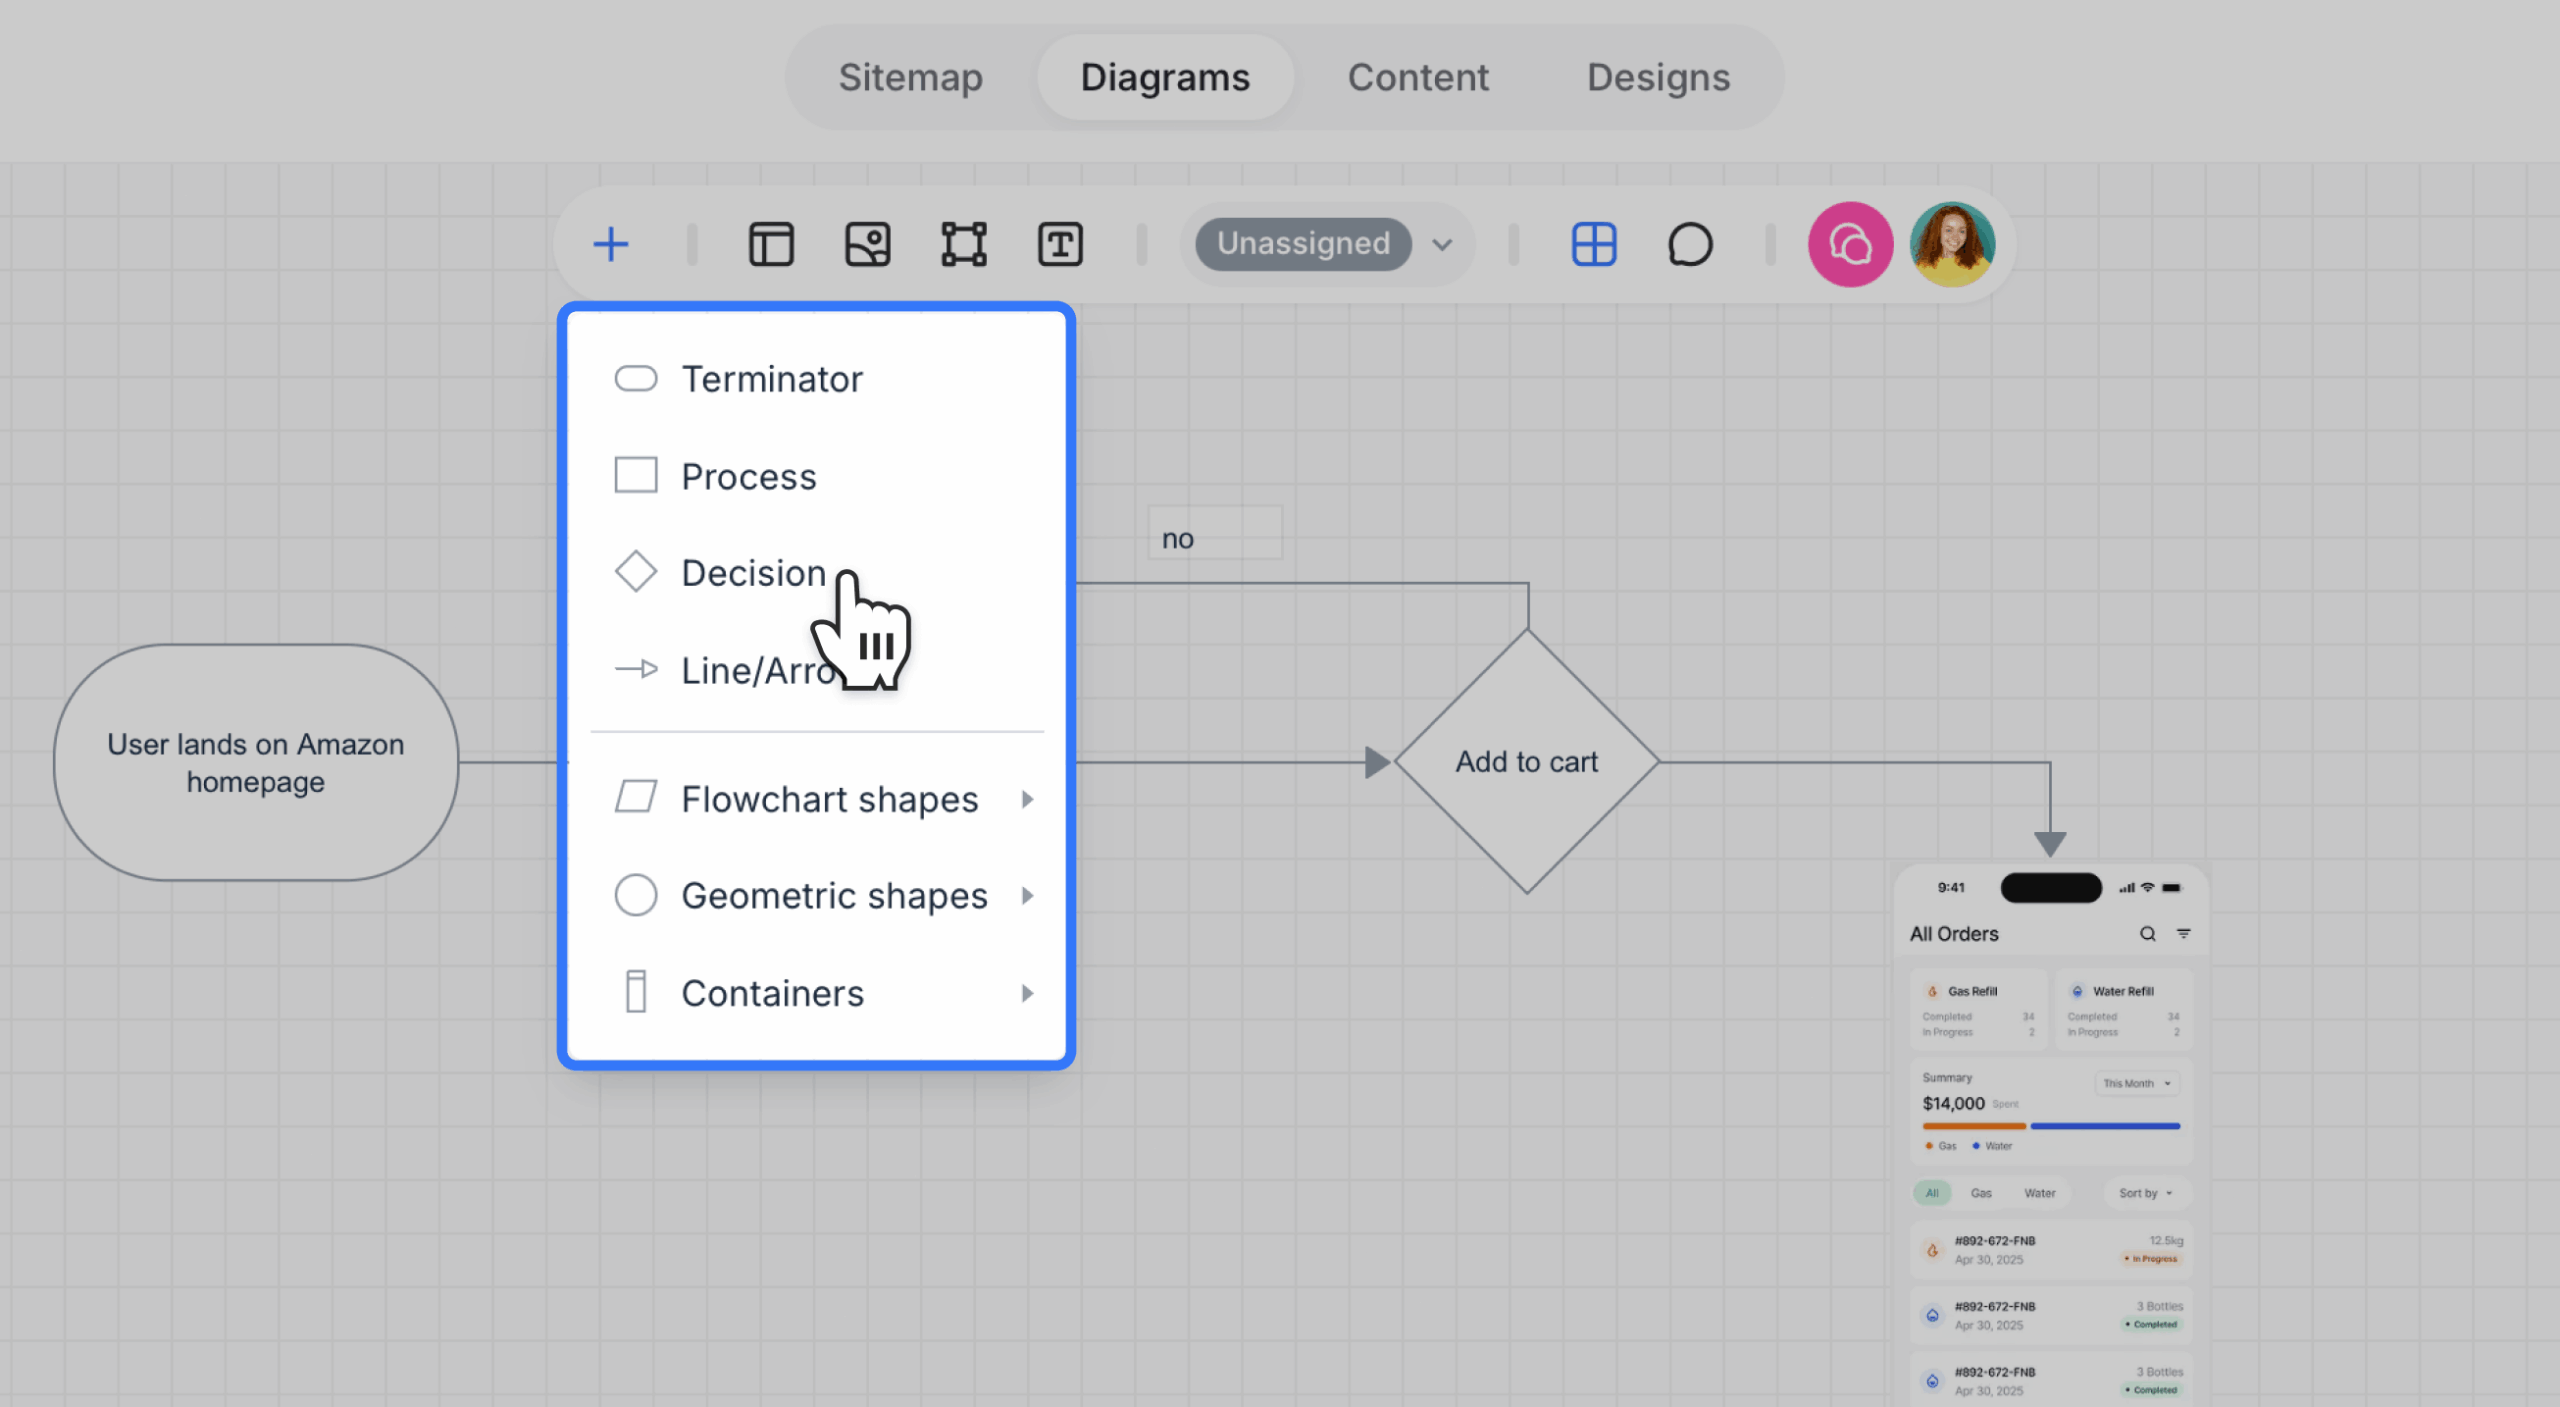Image resolution: width=2560 pixels, height=1407 pixels.
Task: Click the Line/Arrow arrow icon
Action: (x=635, y=669)
